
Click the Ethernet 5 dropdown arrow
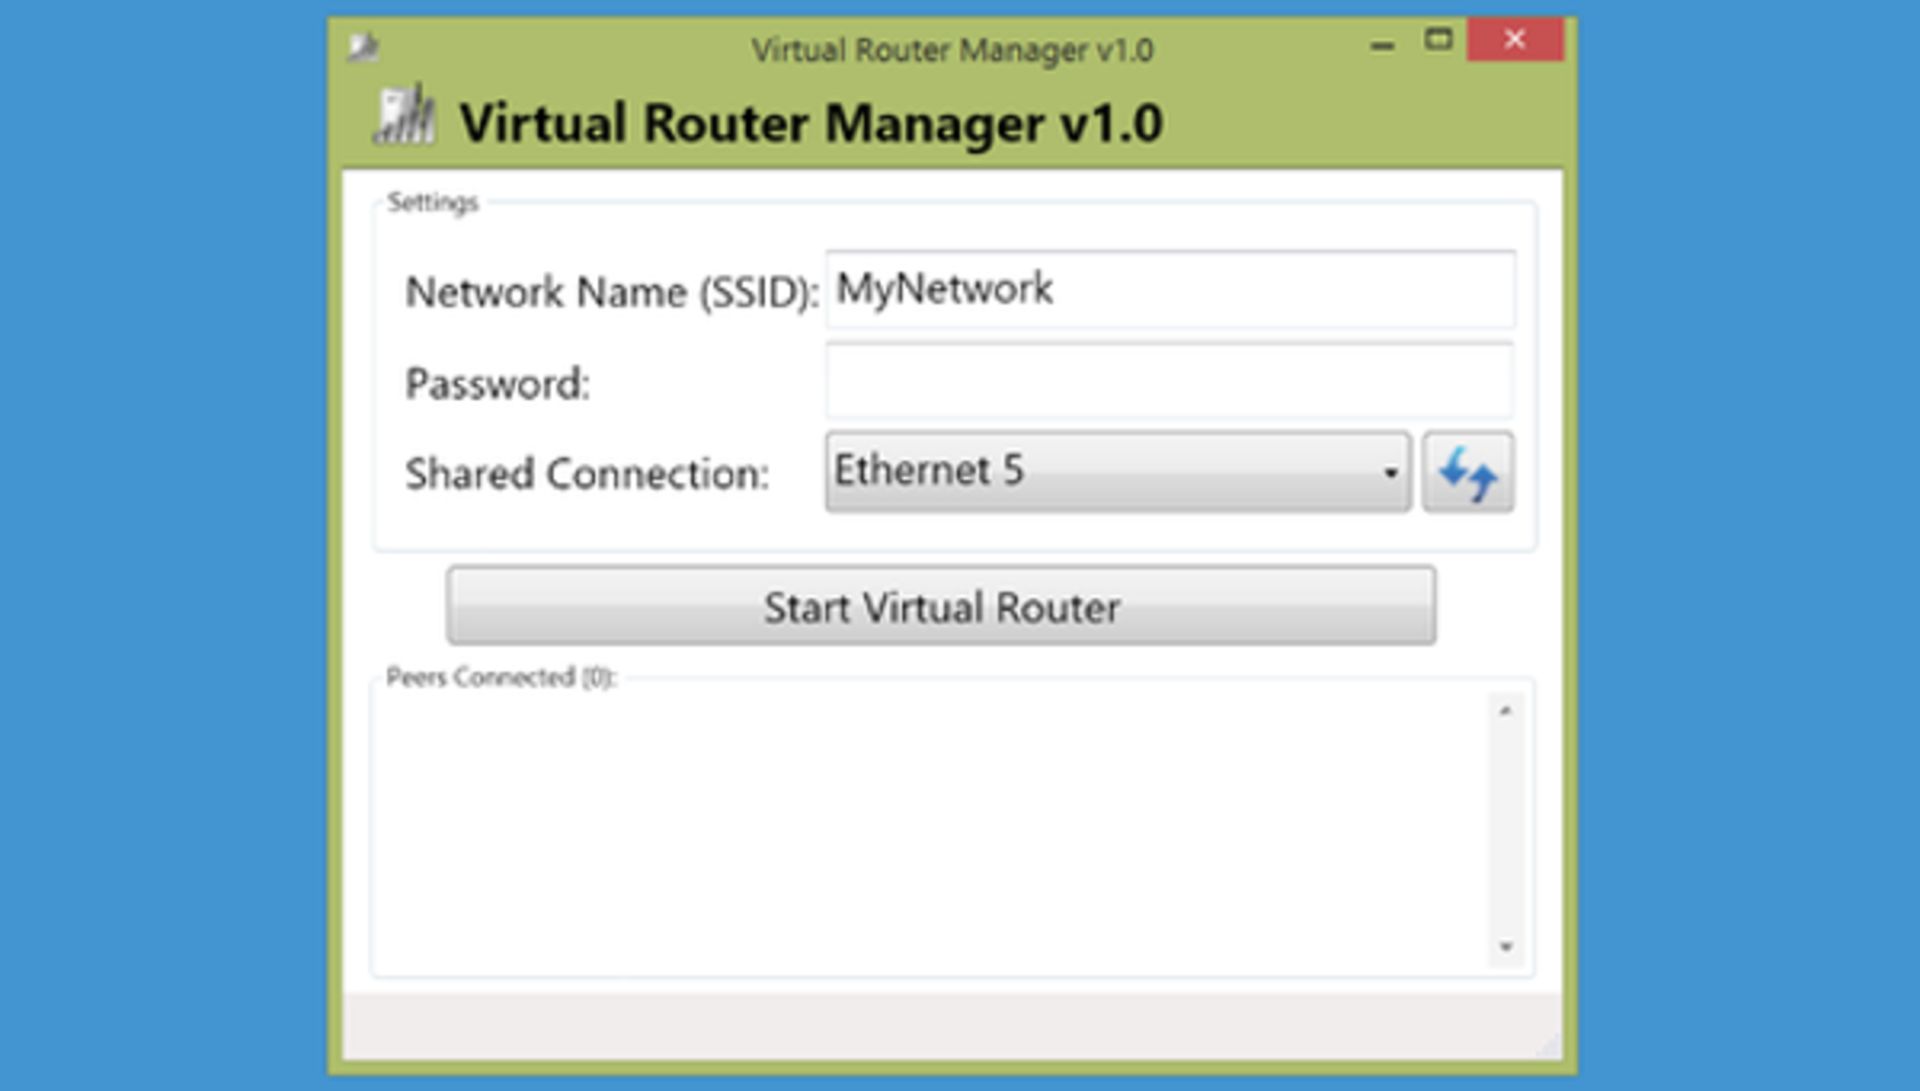click(x=1389, y=473)
